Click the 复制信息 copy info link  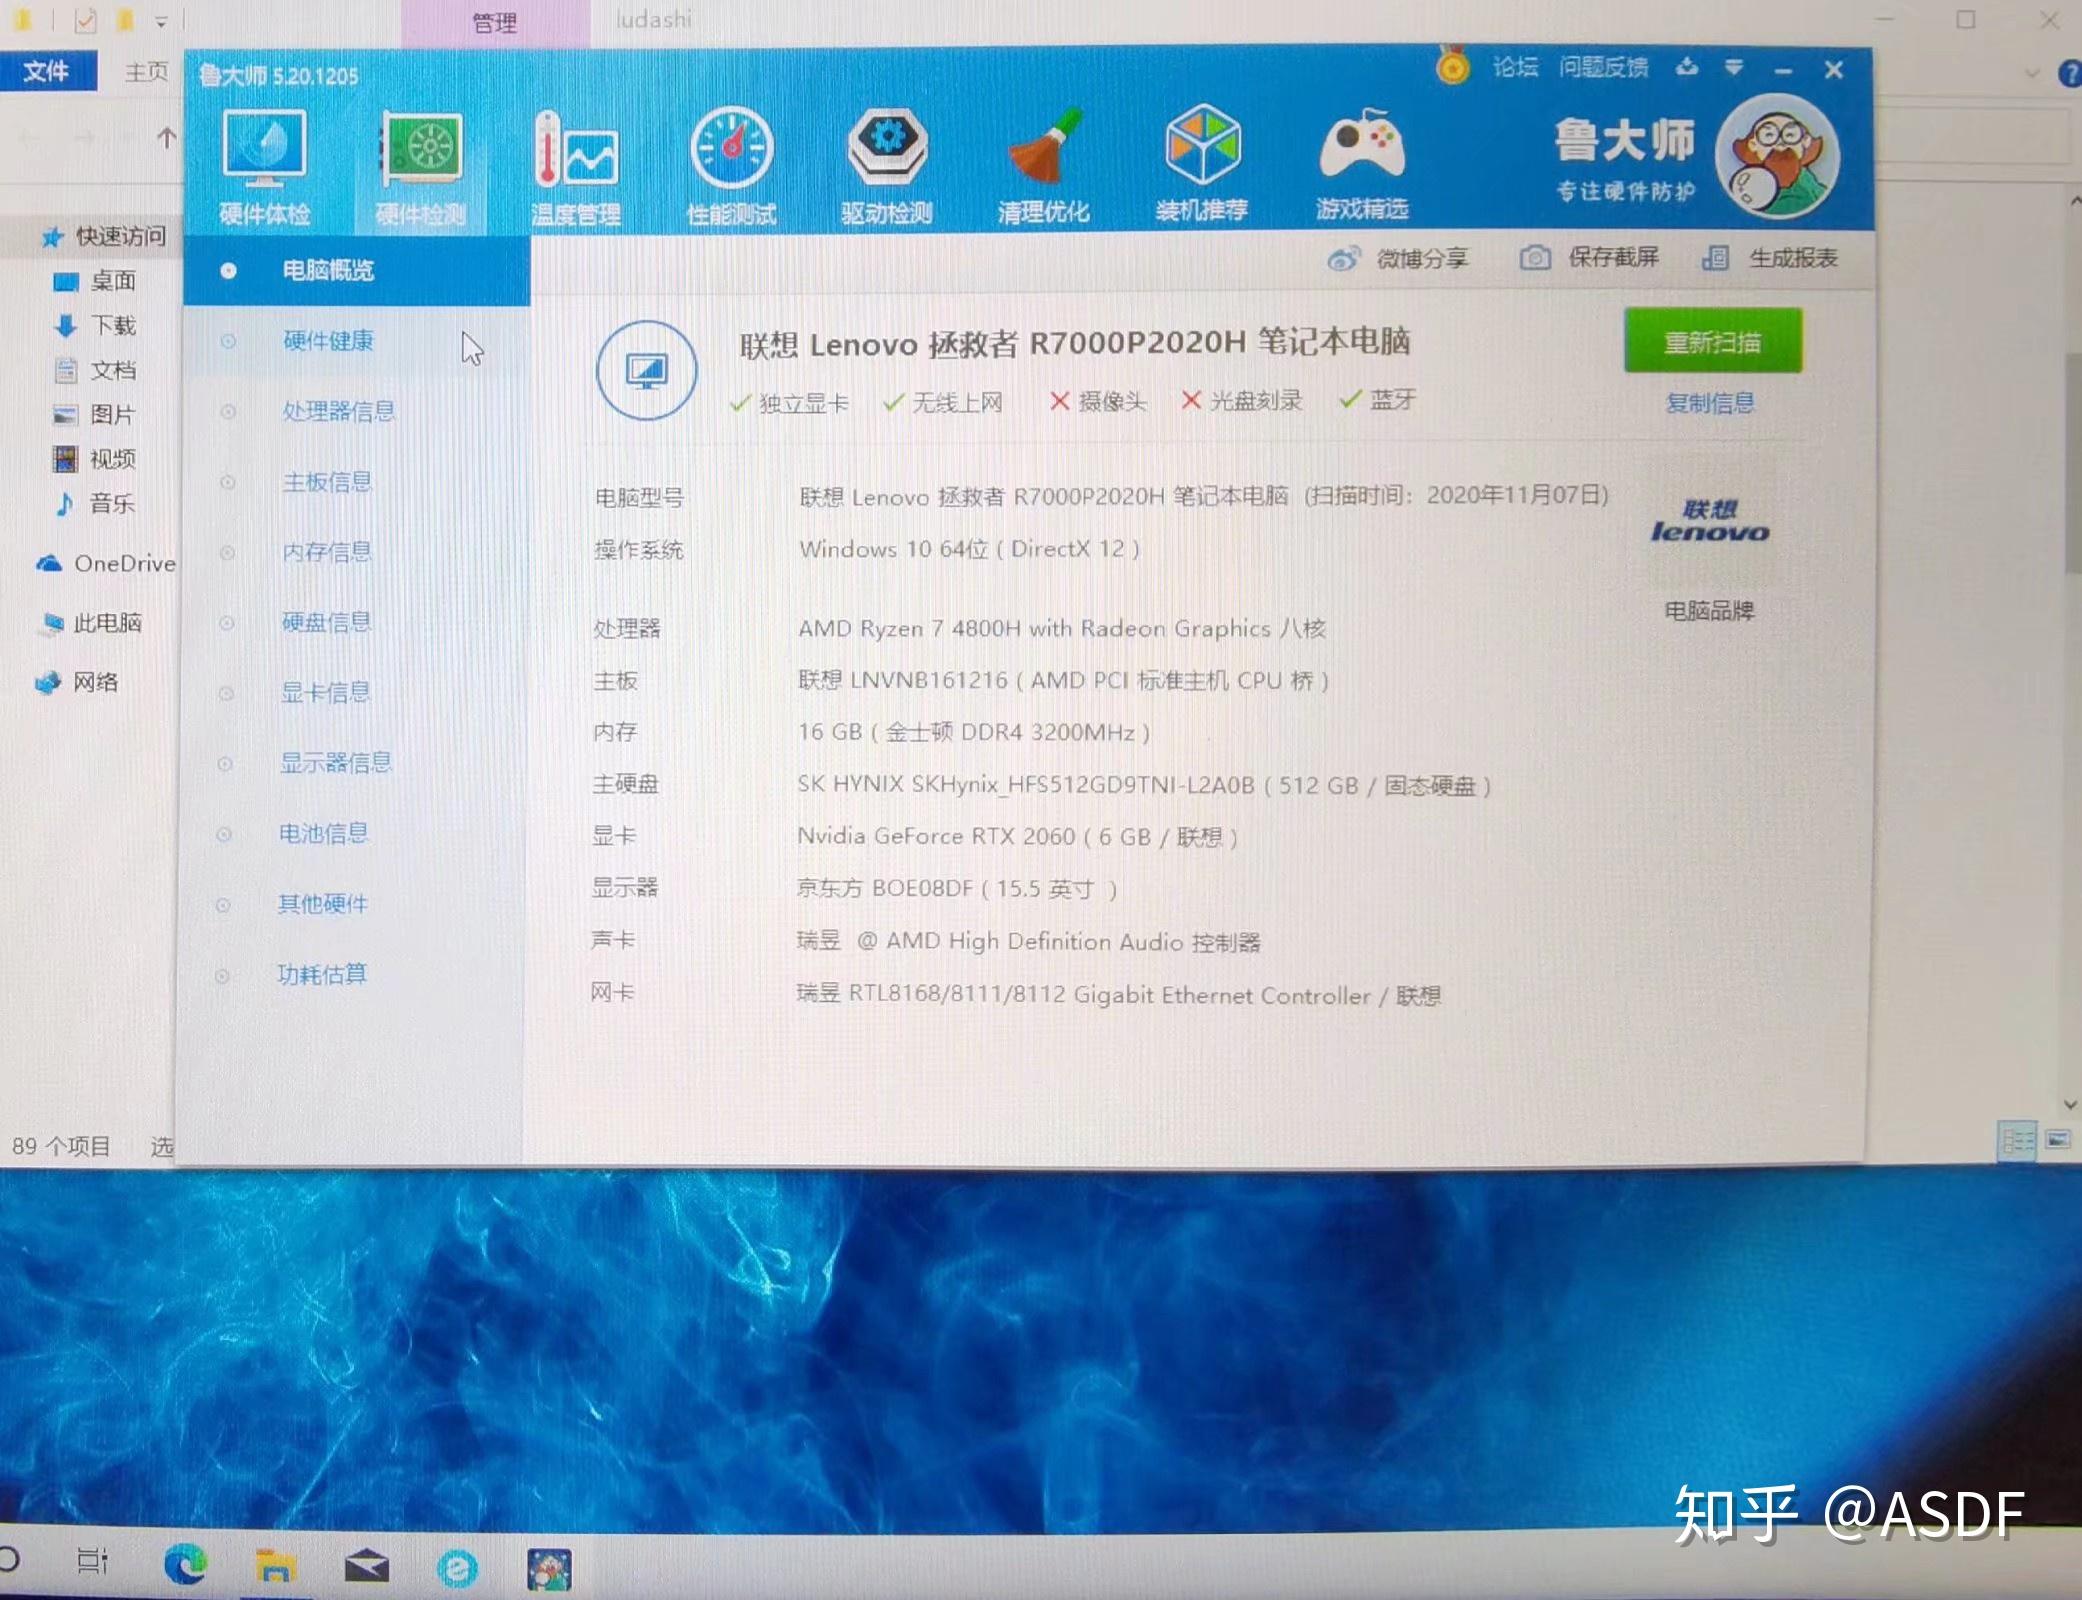coord(1710,403)
